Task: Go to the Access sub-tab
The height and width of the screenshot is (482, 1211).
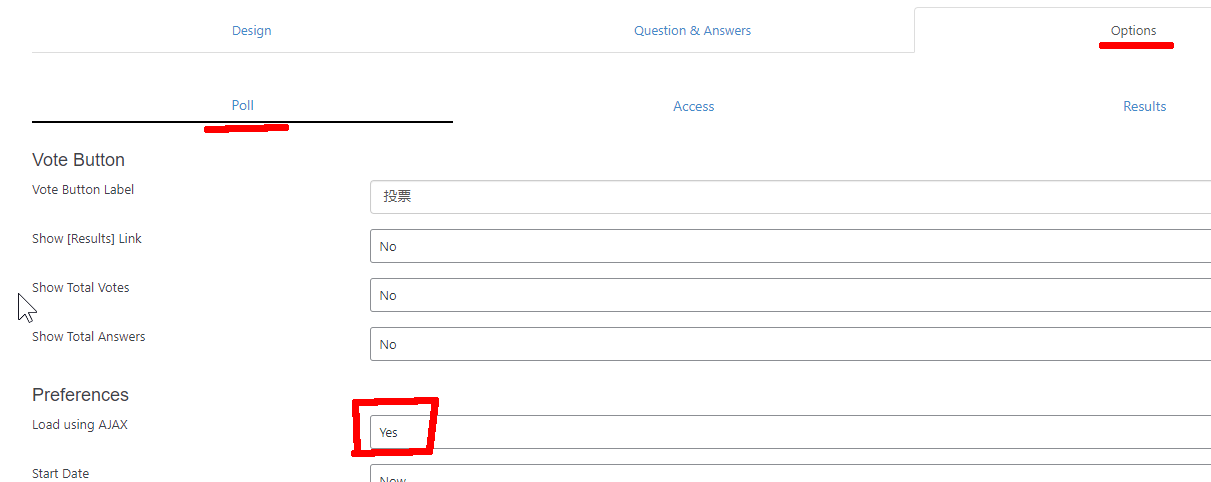Action: point(693,106)
